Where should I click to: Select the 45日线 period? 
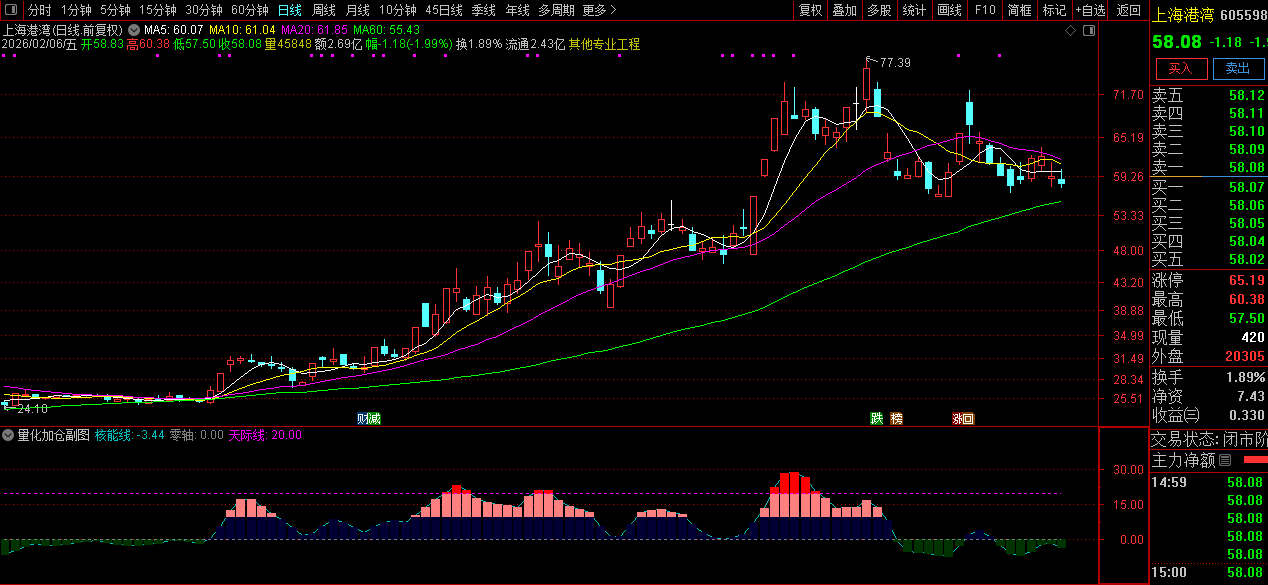coord(443,10)
